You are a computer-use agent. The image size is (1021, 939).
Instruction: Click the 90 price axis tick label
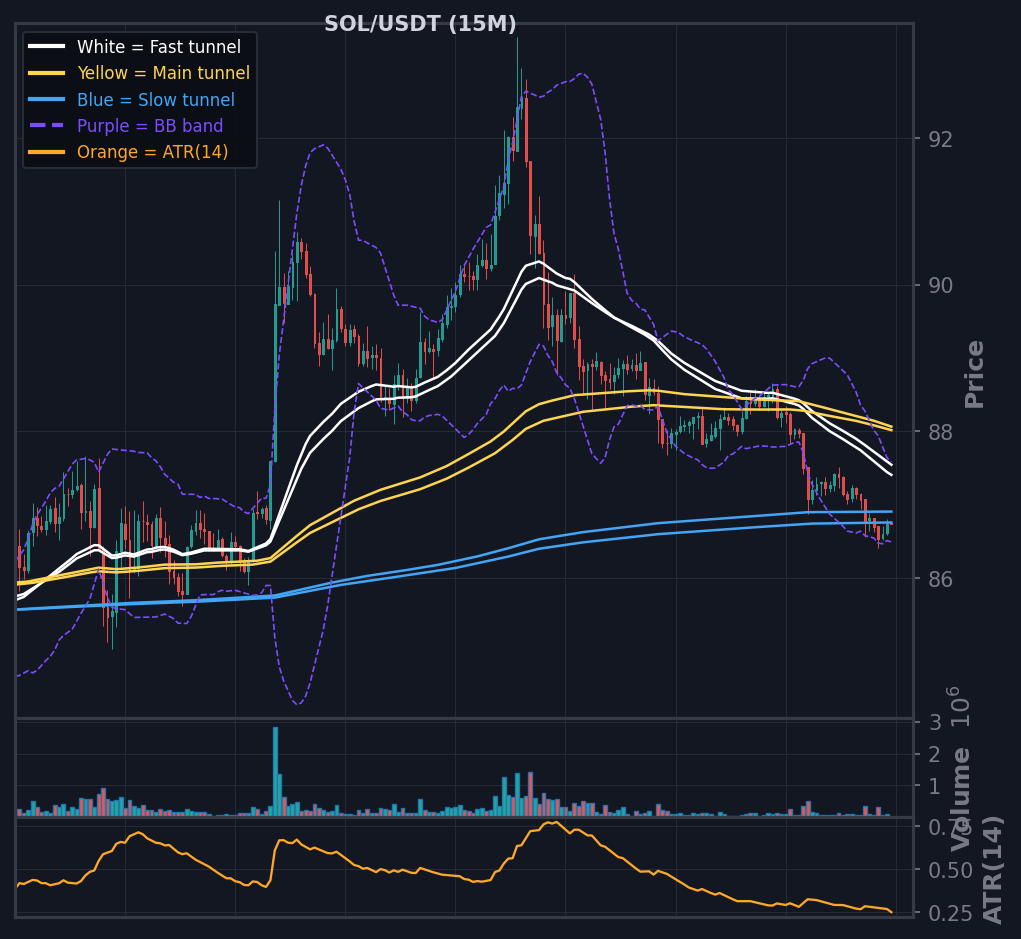coord(940,286)
